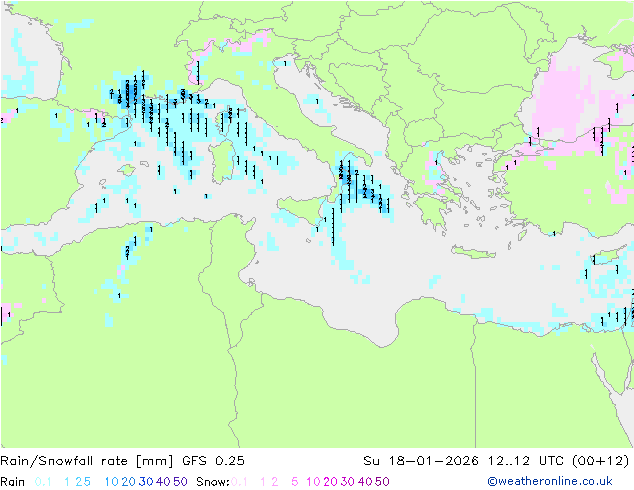Select the snow legend value 10
This screenshot has width=634, height=490.
click(313, 482)
